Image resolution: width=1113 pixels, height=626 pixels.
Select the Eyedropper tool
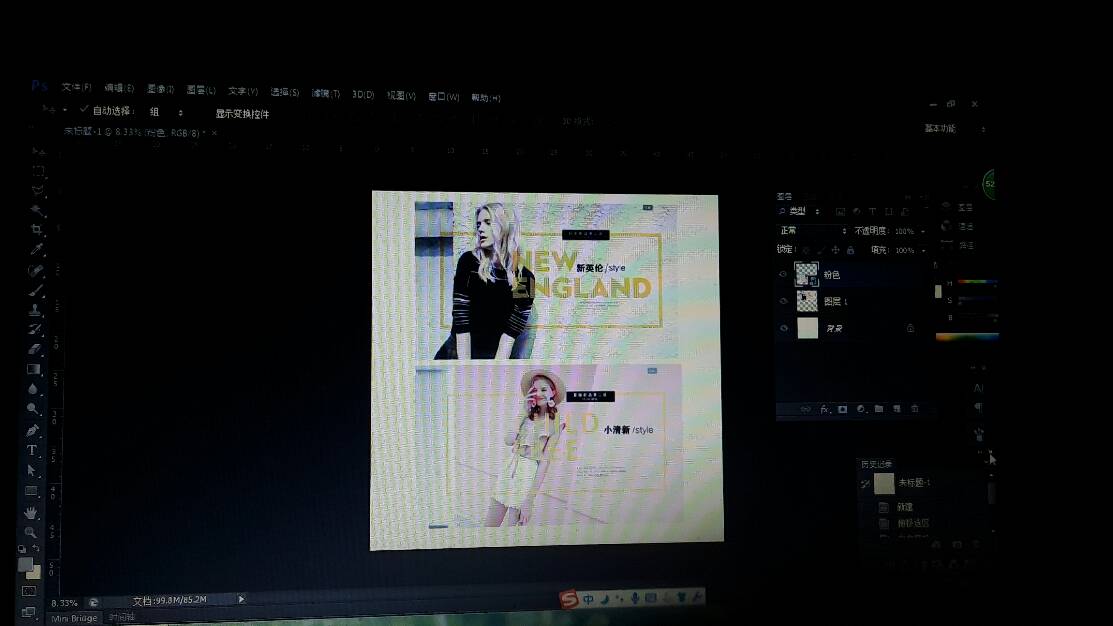coord(36,249)
